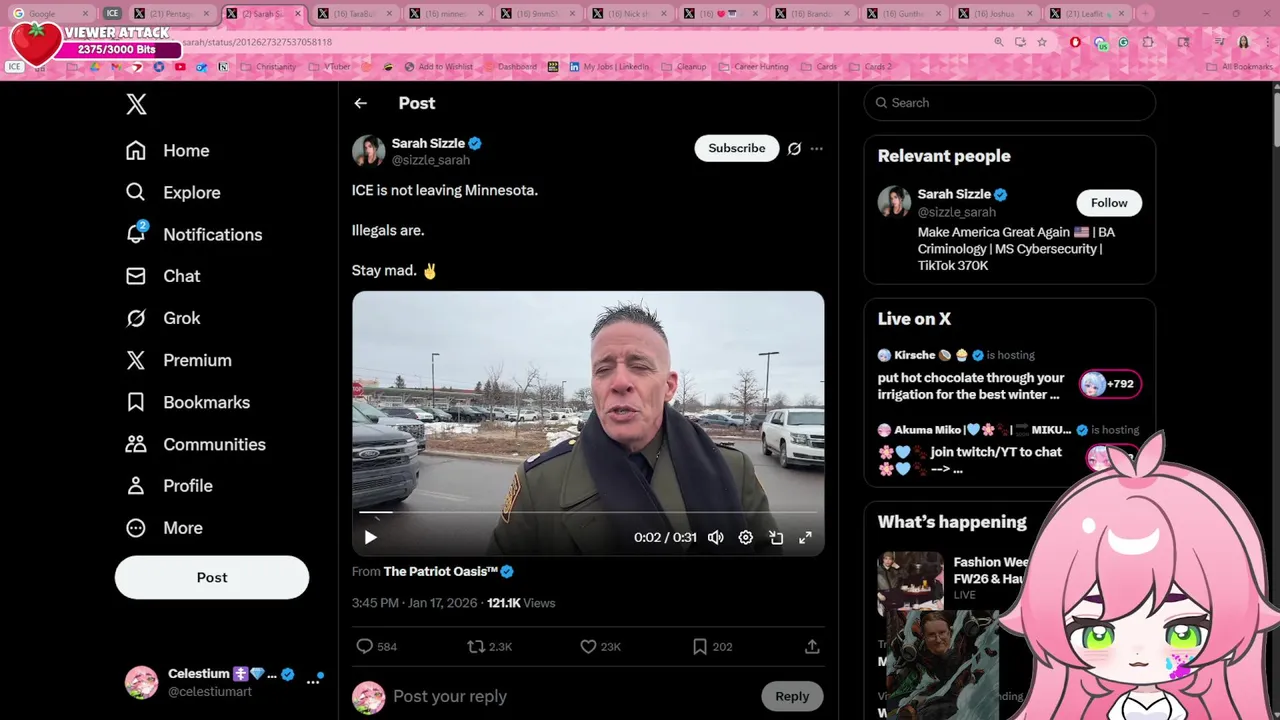Open the Chrome profile avatar
Viewport: 1280px width, 720px height.
point(1244,42)
